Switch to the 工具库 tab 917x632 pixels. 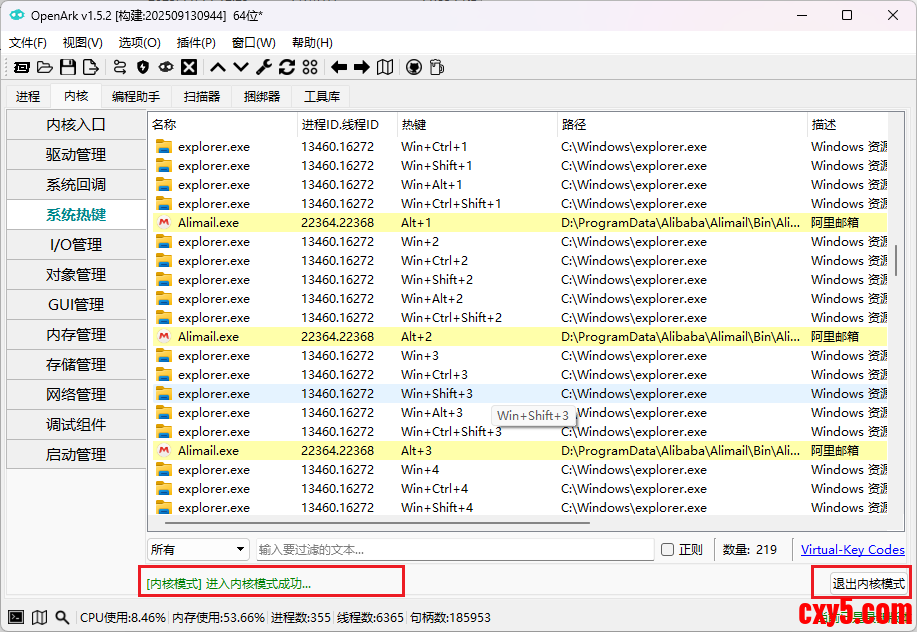click(x=321, y=96)
